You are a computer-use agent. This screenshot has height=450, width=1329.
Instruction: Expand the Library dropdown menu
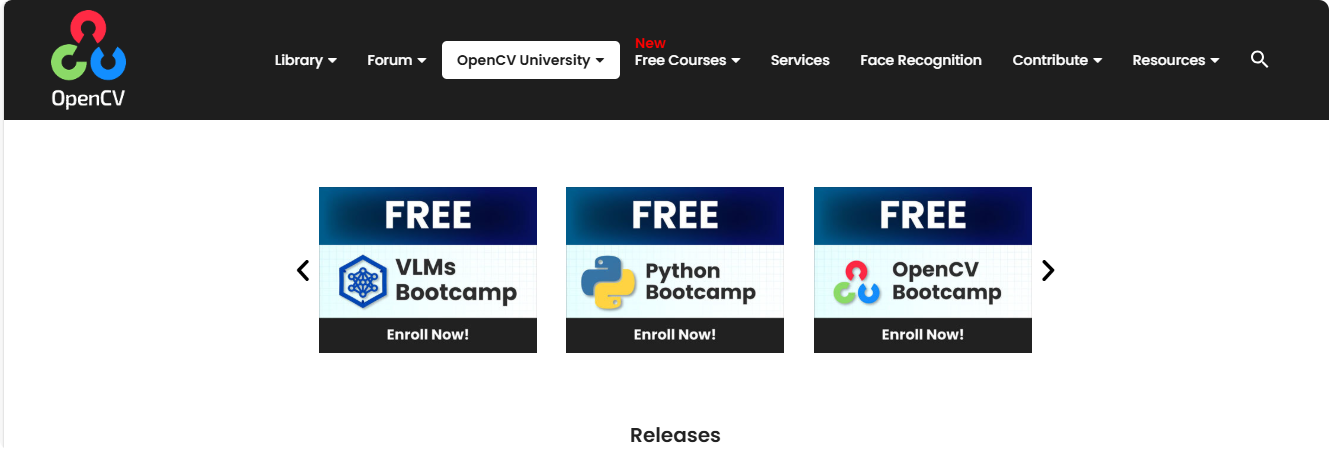tap(305, 60)
